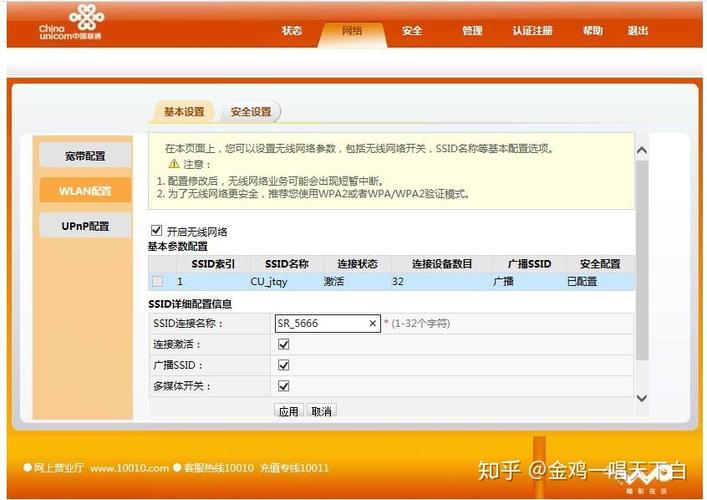Click the 连接状态 column header
The width and height of the screenshot is (707, 500).
click(x=357, y=264)
